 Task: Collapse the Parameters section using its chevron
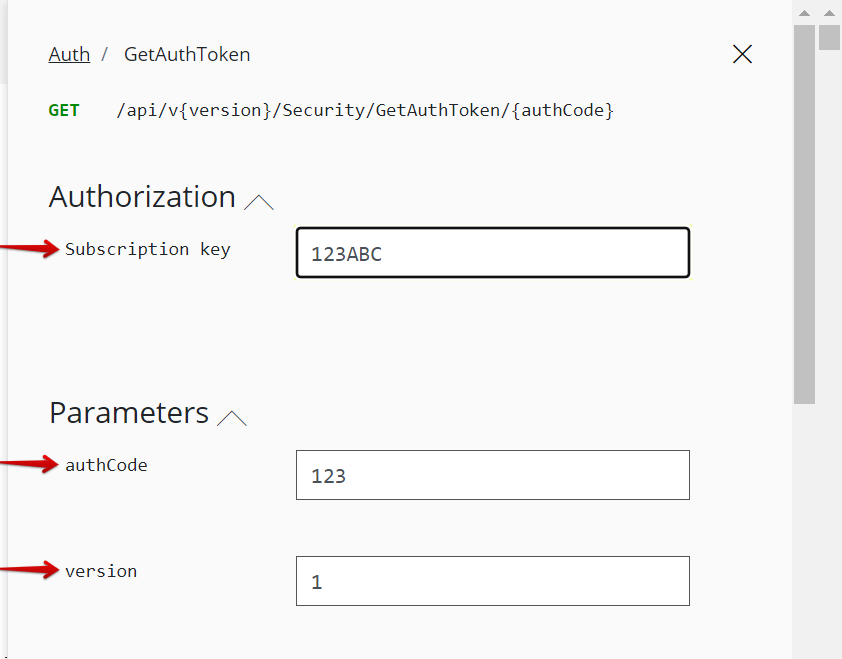(x=232, y=418)
